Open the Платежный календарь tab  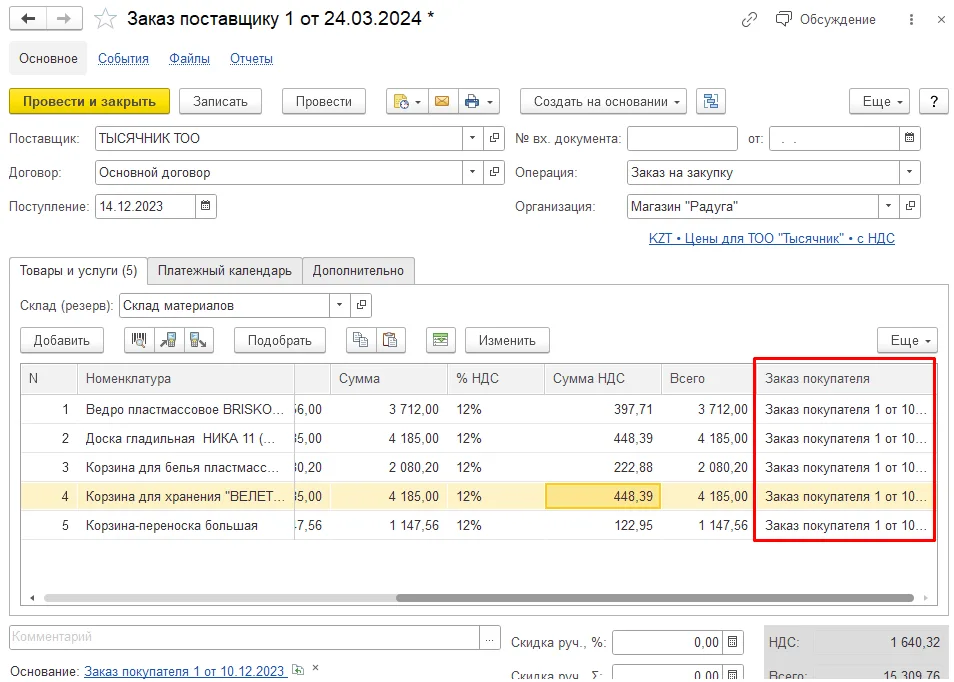225,271
